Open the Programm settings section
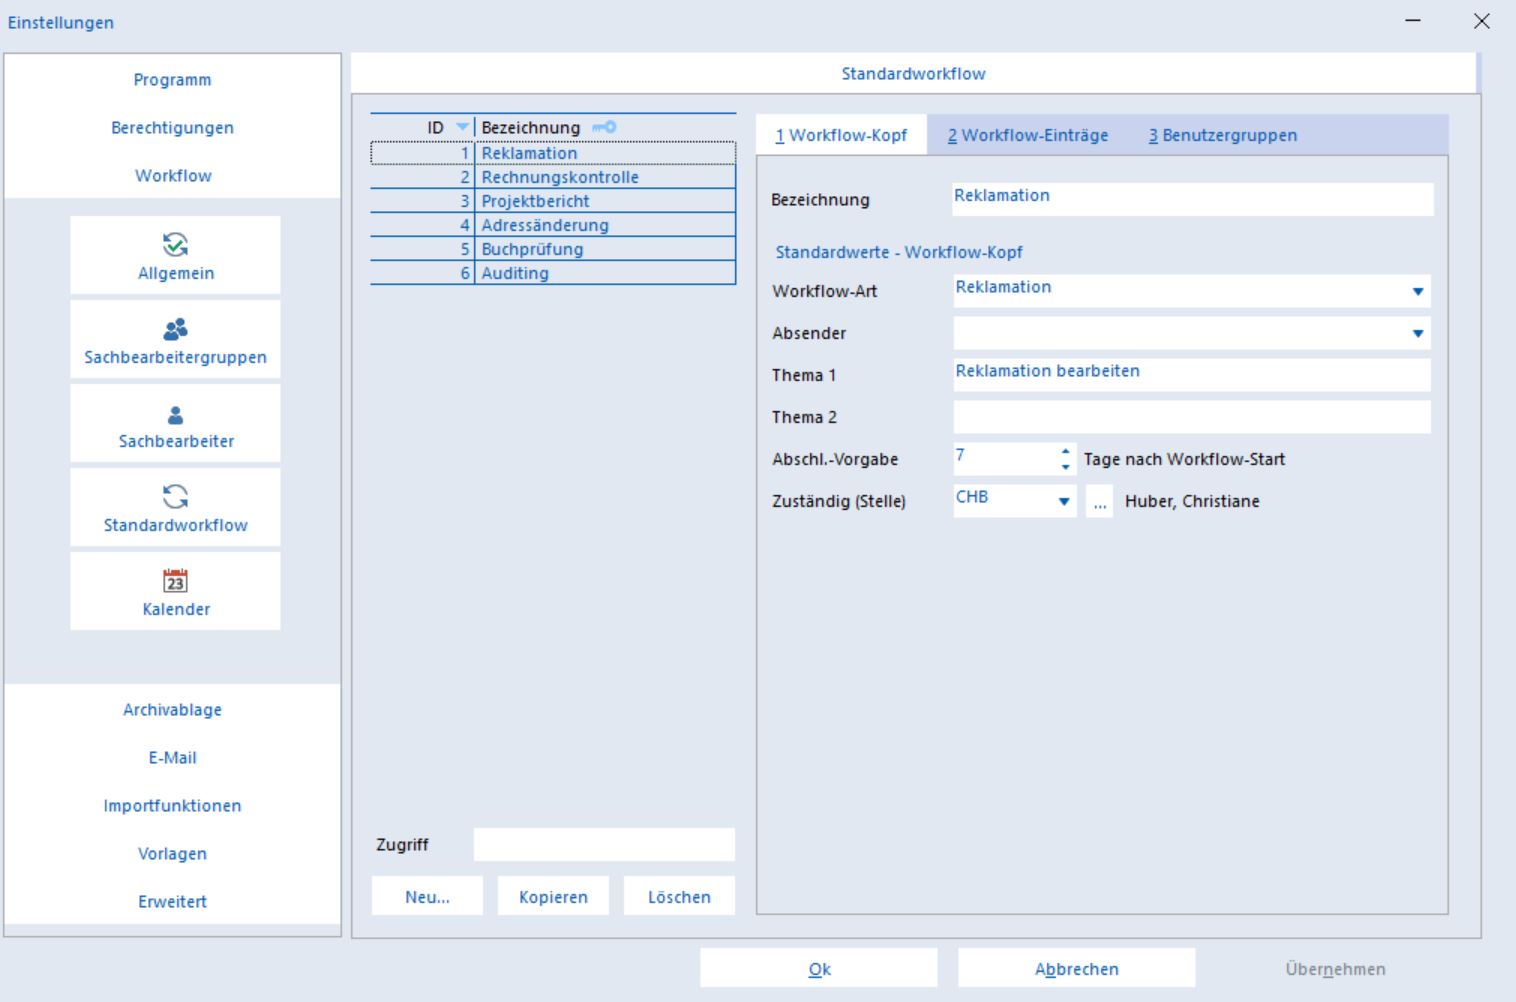The width and height of the screenshot is (1516, 1002). pyautogui.click(x=172, y=80)
